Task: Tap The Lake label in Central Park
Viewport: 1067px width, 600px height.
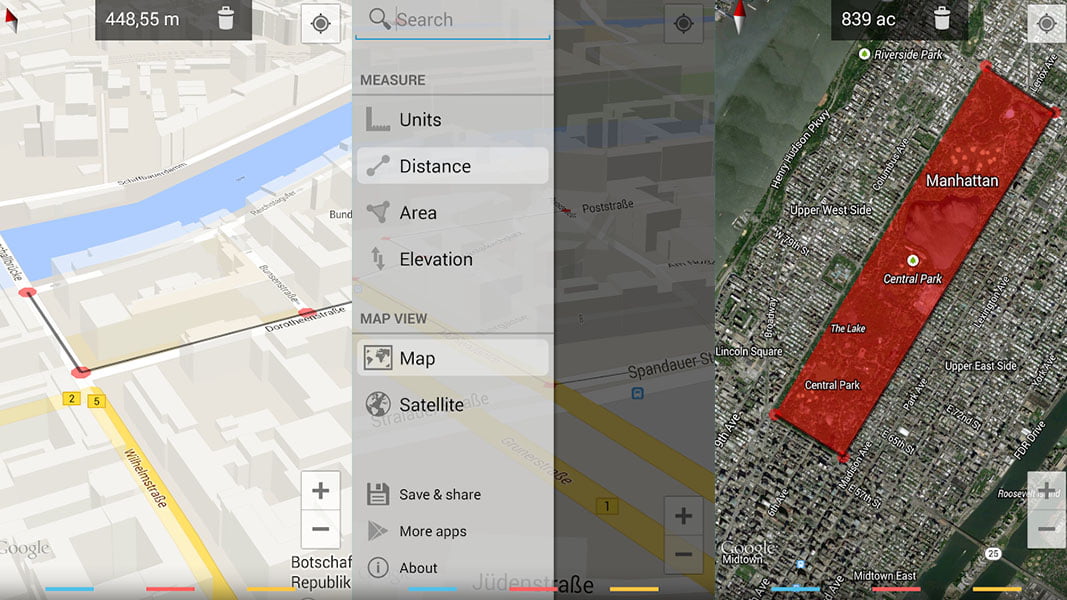Action: pyautogui.click(x=848, y=329)
